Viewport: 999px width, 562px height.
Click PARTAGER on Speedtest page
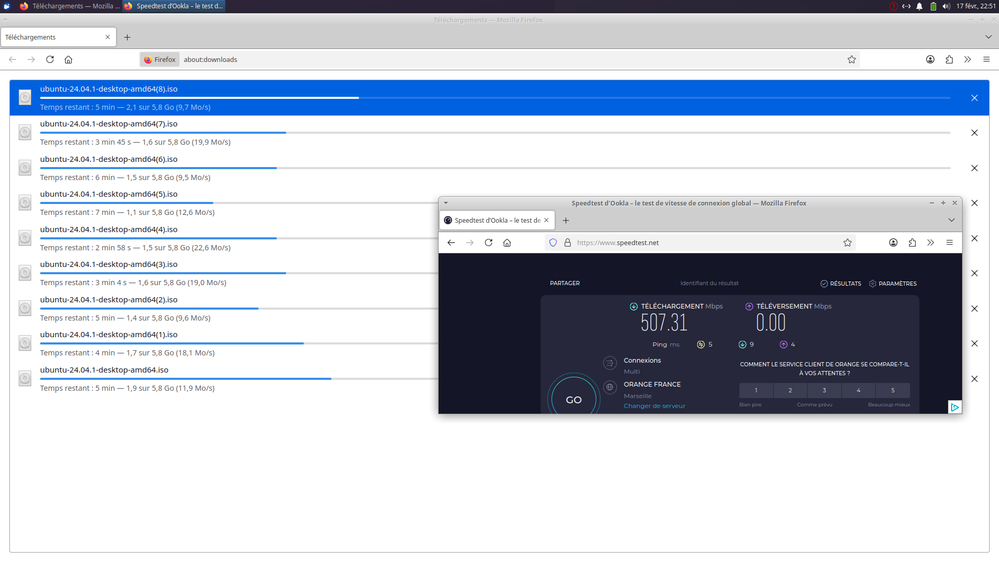pos(564,283)
